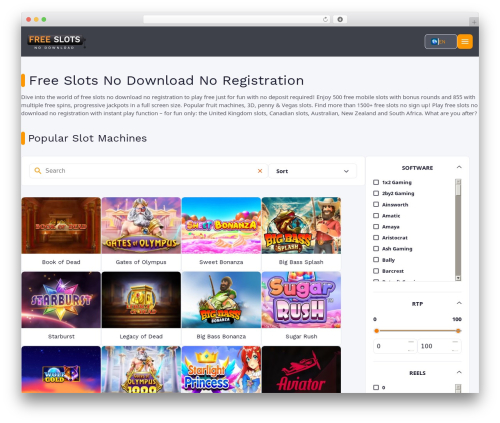Open the Sugar Rush game thumbnail
This screenshot has height=423, width=500.
301,300
